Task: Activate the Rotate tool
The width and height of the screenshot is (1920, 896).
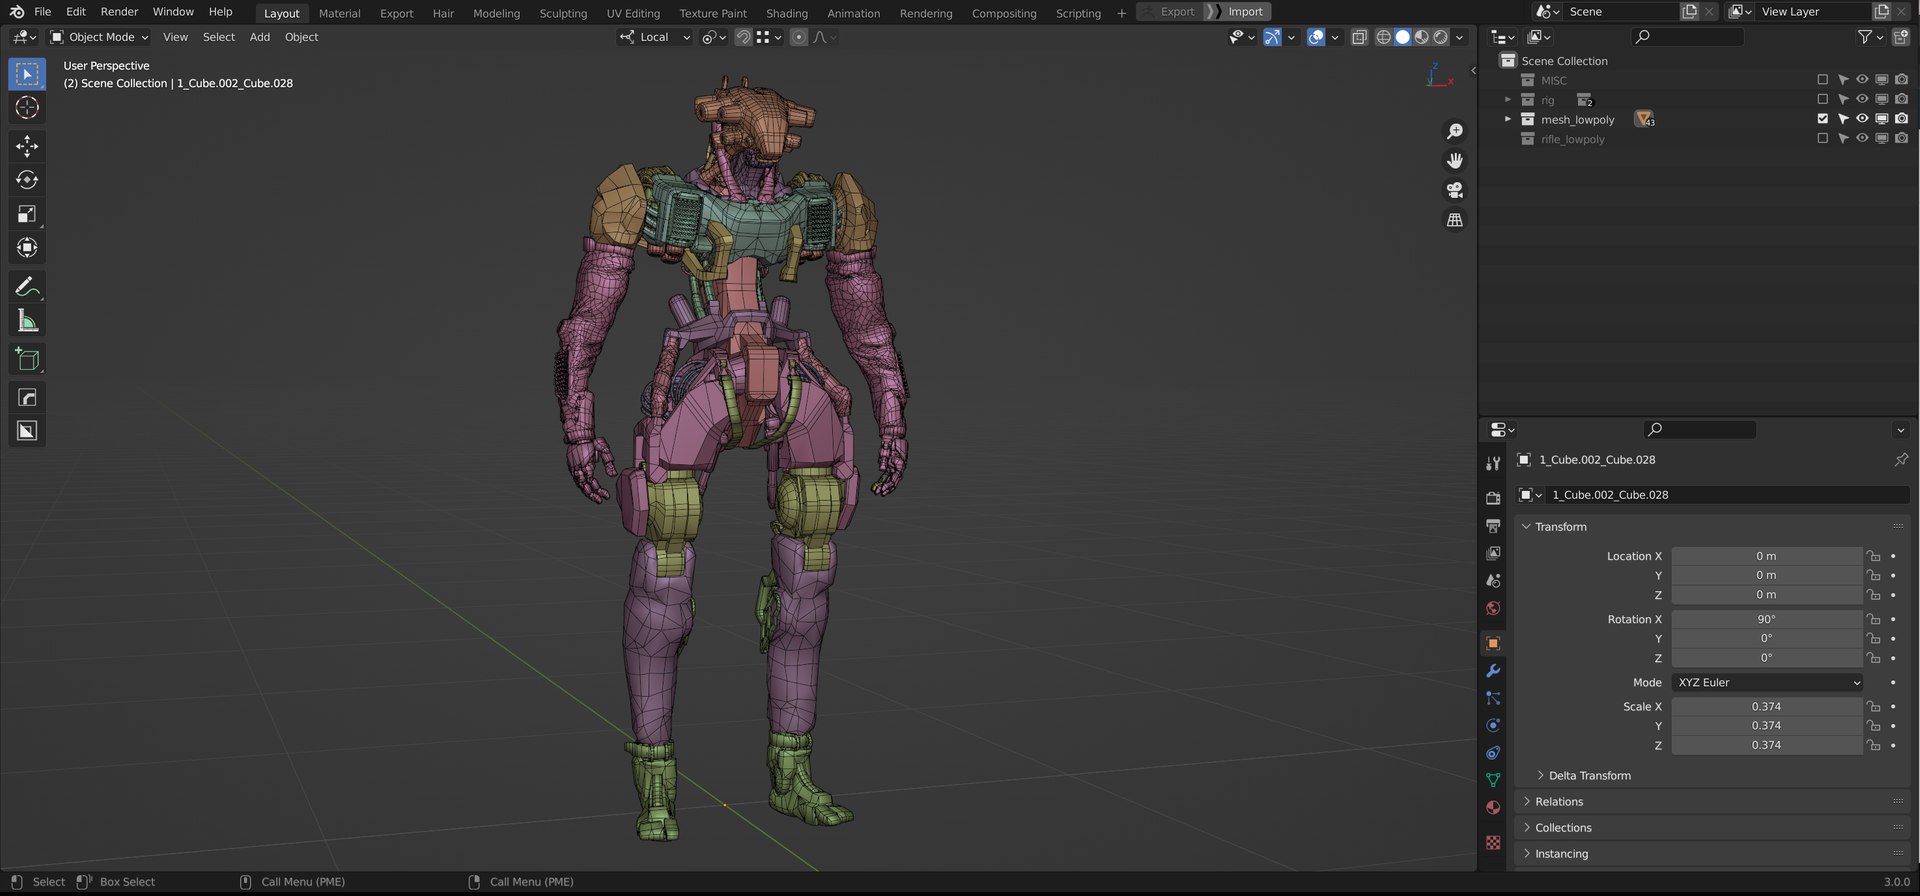Action: [27, 180]
